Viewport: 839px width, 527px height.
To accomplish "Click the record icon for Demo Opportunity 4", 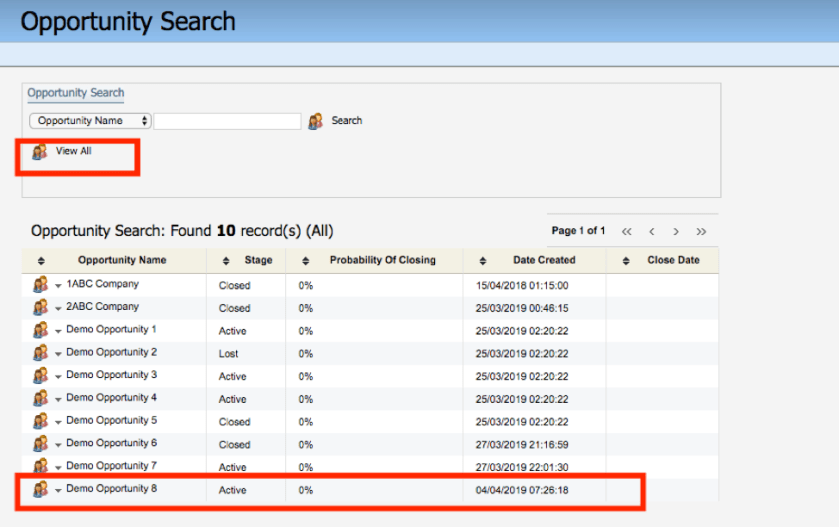I will (40, 398).
